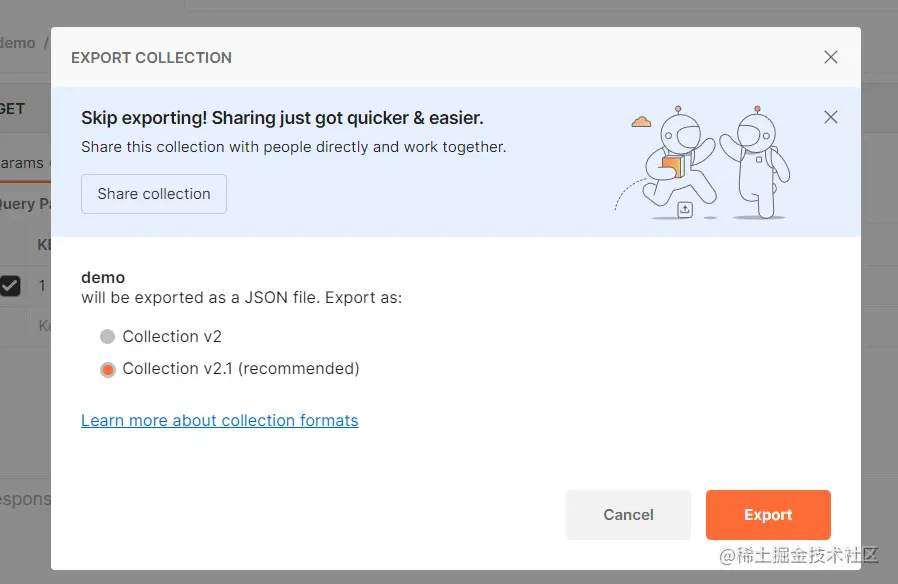Open the GET method dropdown
Image resolution: width=898 pixels, height=584 pixels.
click(x=12, y=109)
